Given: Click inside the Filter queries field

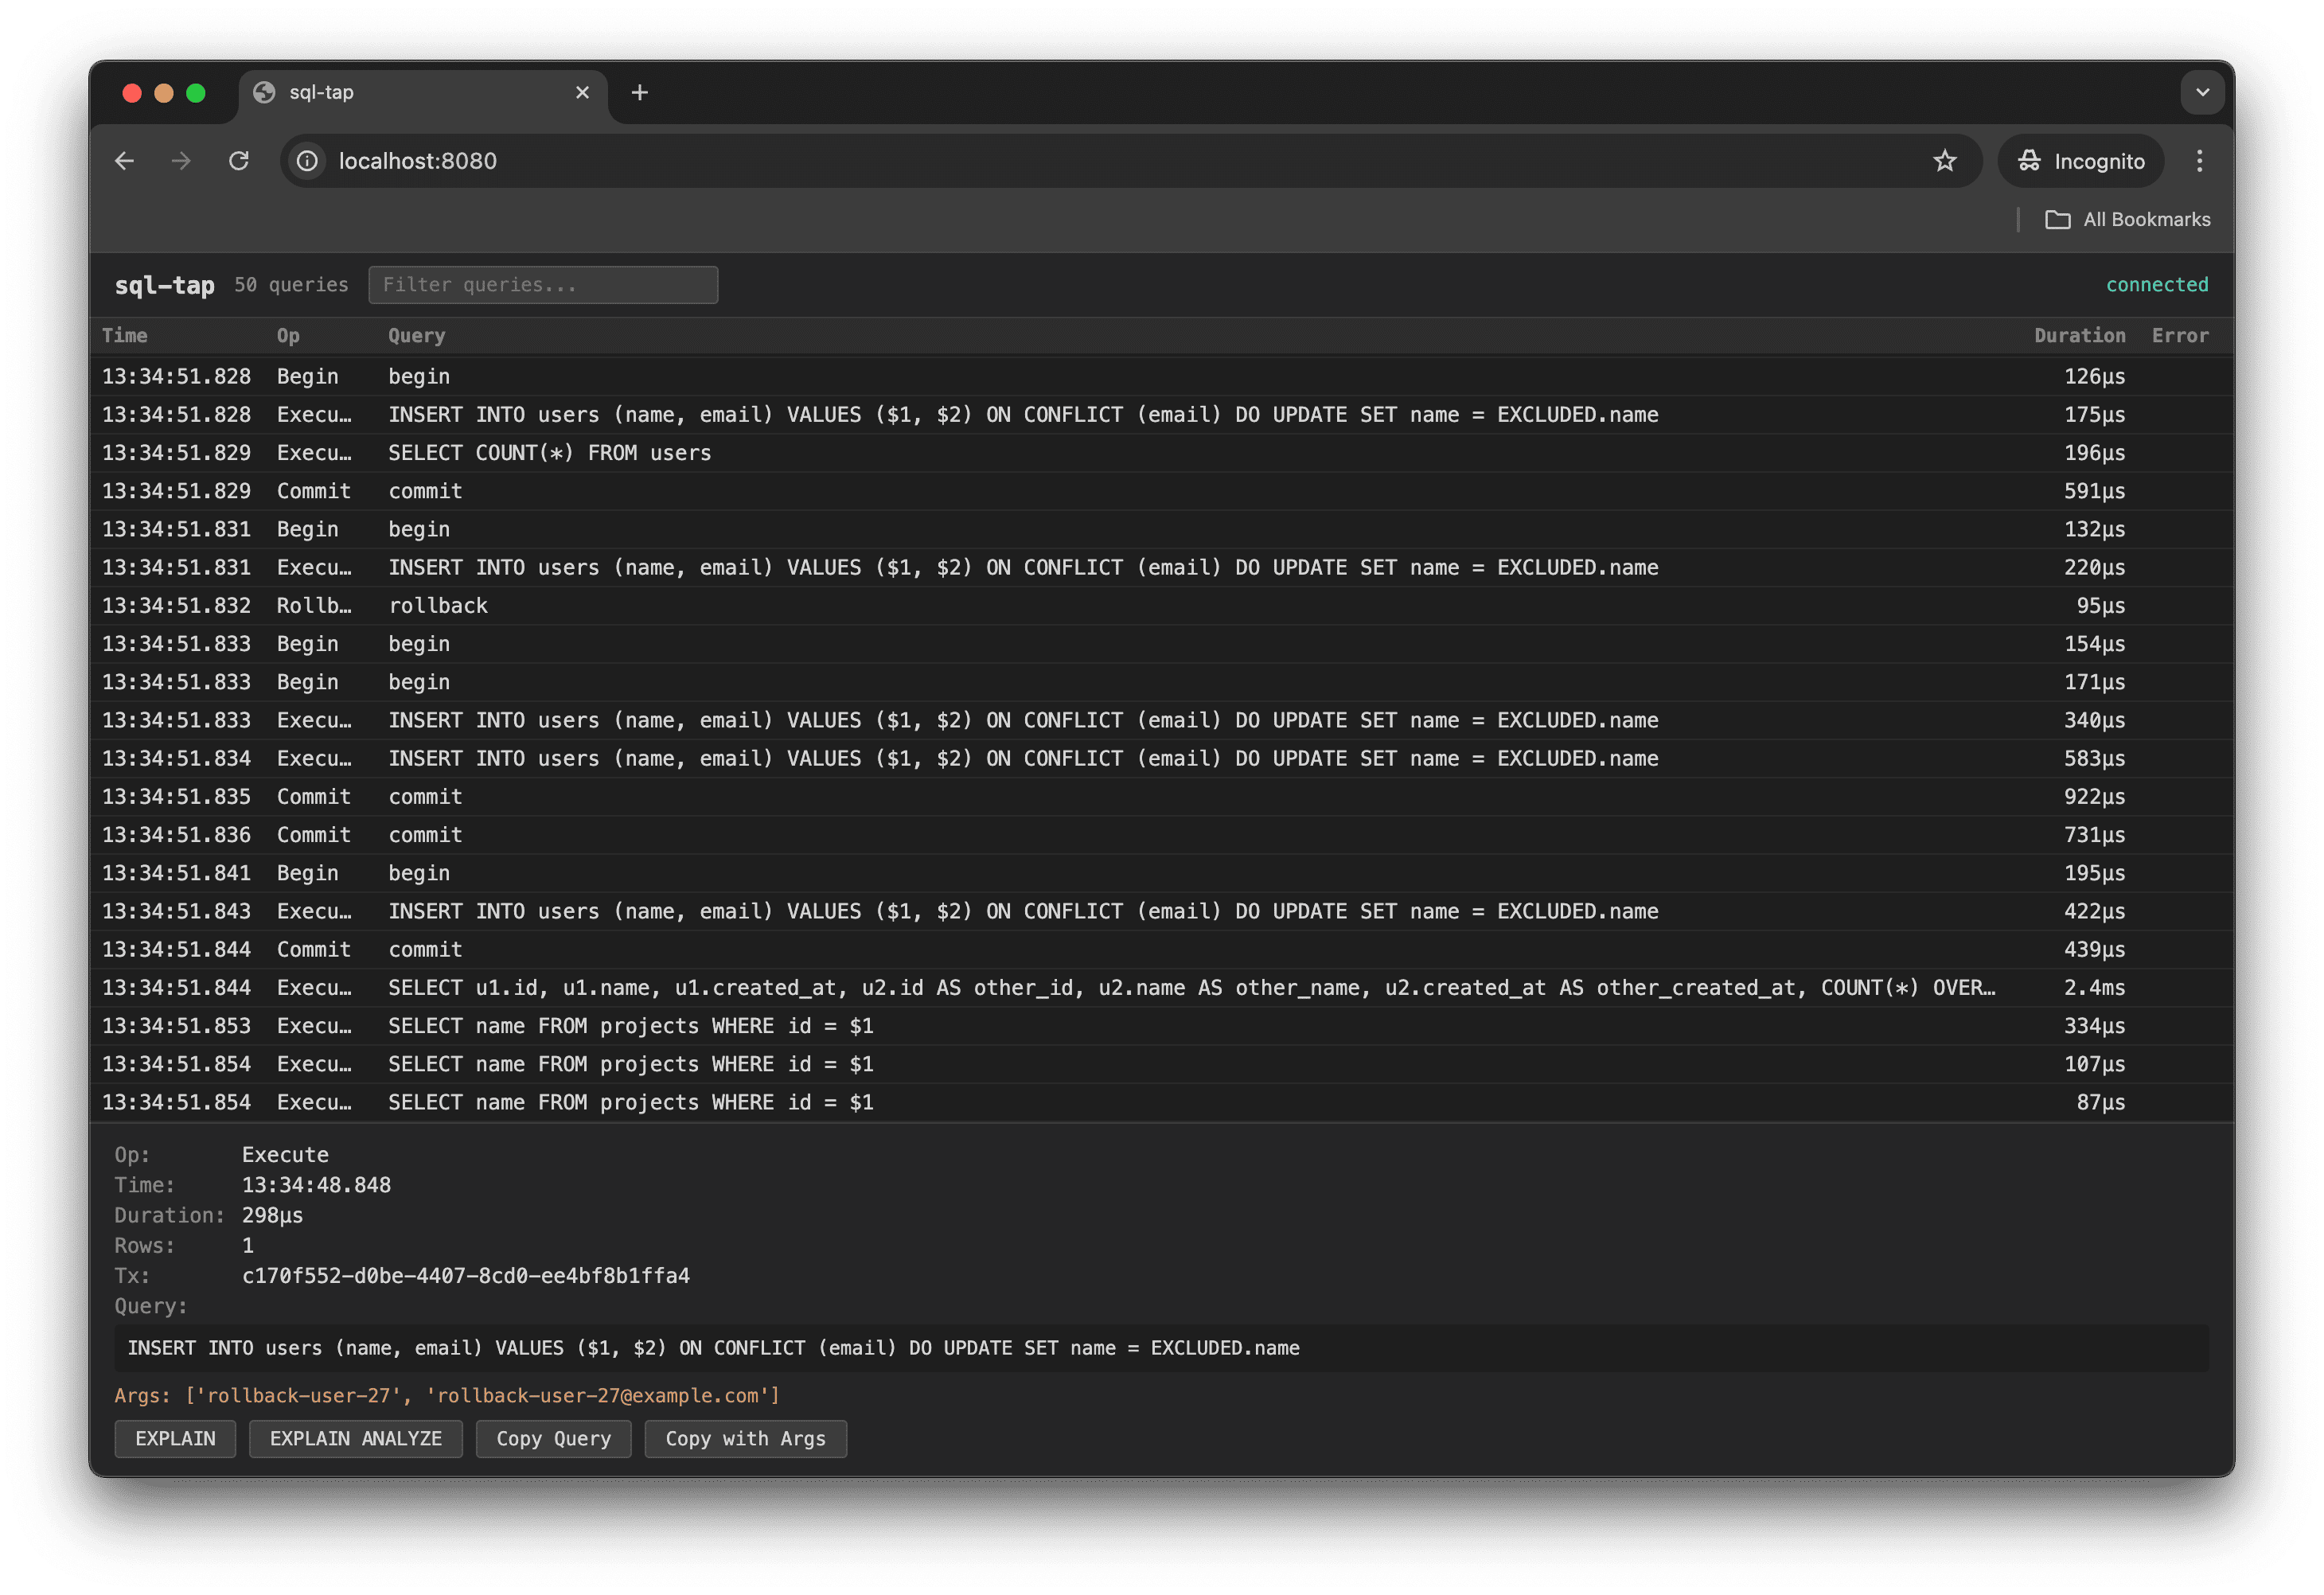Looking at the screenshot, I should click(543, 284).
